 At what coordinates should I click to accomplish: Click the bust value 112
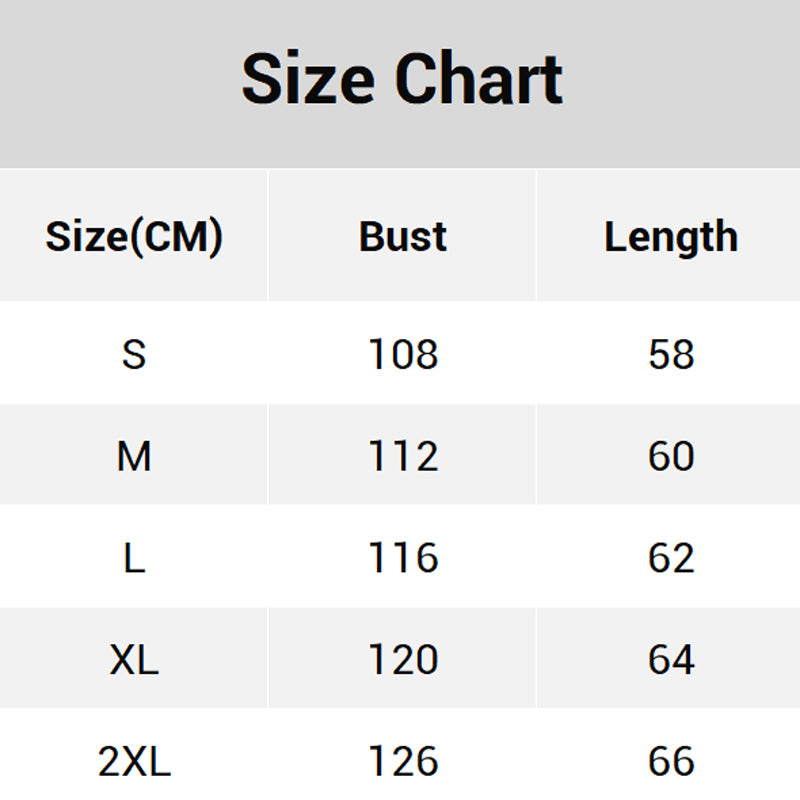[403, 456]
